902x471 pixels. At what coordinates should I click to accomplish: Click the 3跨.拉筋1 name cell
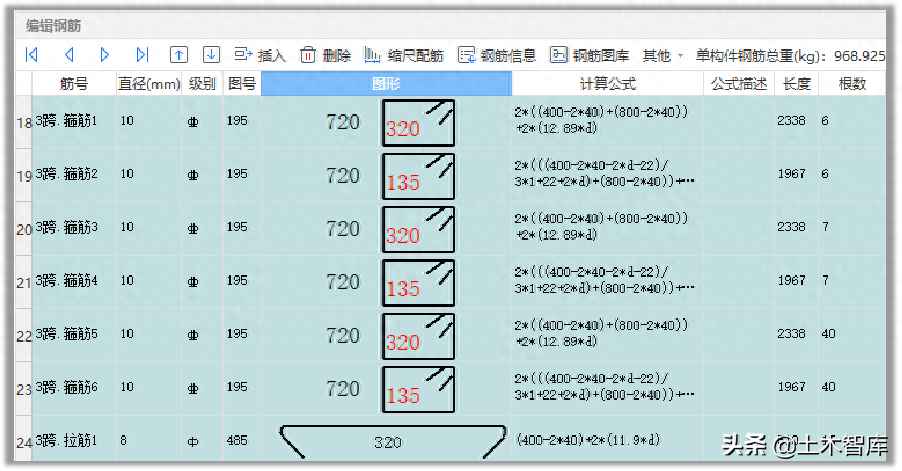74,441
